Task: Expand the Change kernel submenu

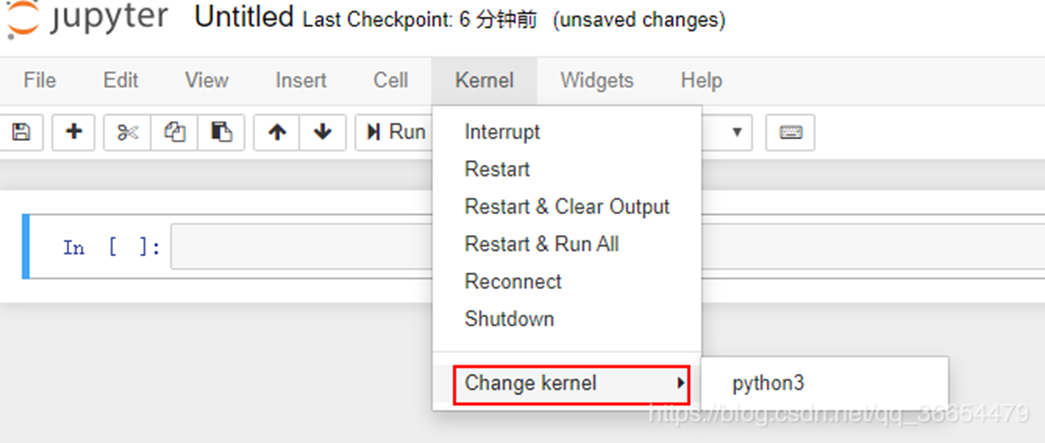Action: pos(570,384)
